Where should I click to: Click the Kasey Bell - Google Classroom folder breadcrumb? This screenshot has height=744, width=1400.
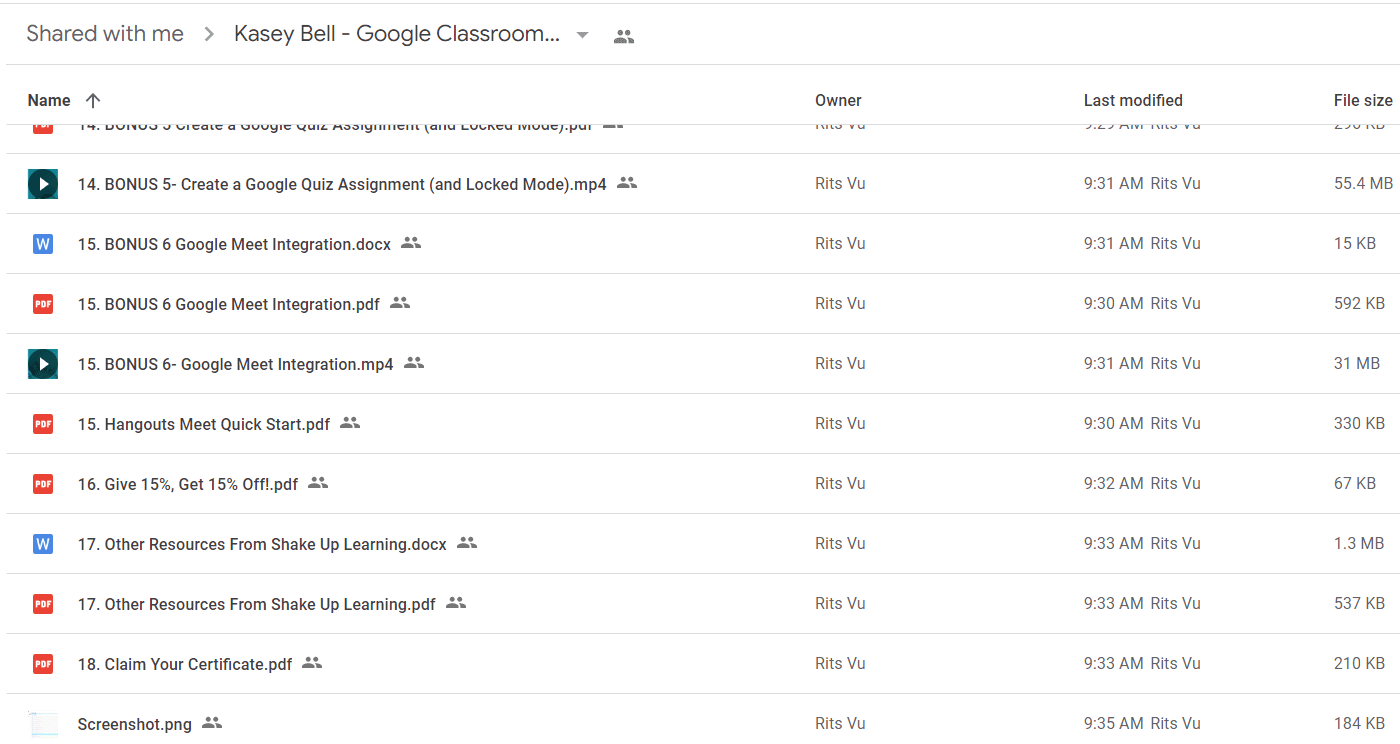click(397, 34)
